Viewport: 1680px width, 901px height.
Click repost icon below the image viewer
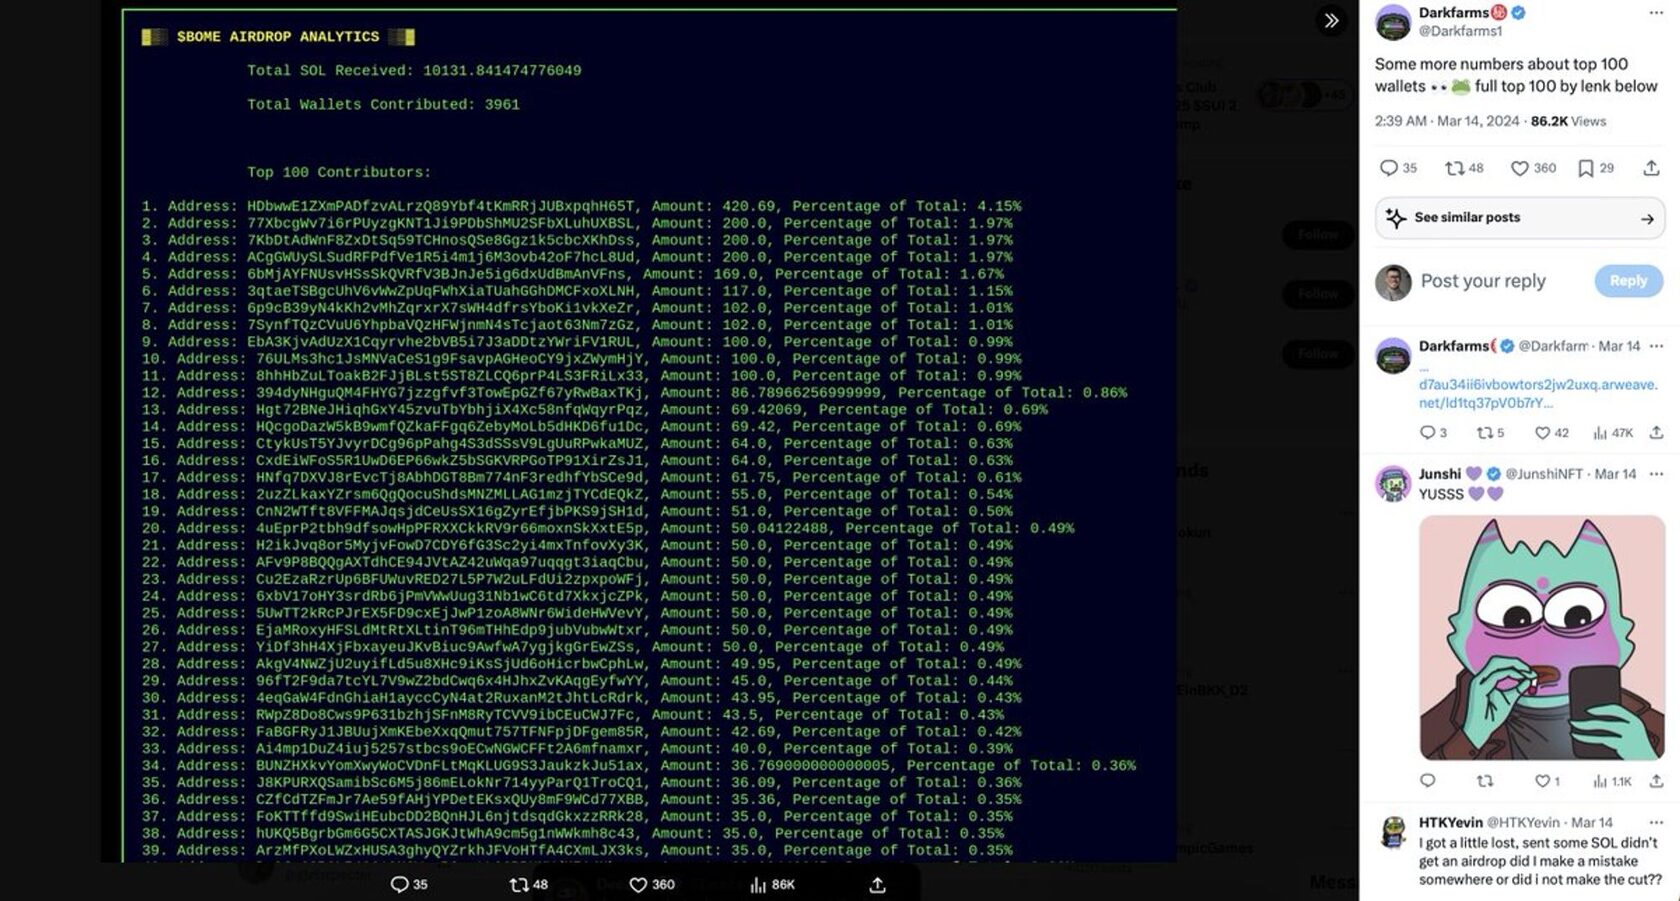(519, 885)
